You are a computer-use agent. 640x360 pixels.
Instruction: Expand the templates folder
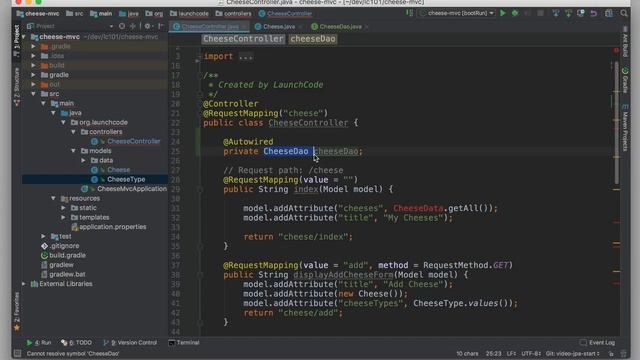[63, 218]
